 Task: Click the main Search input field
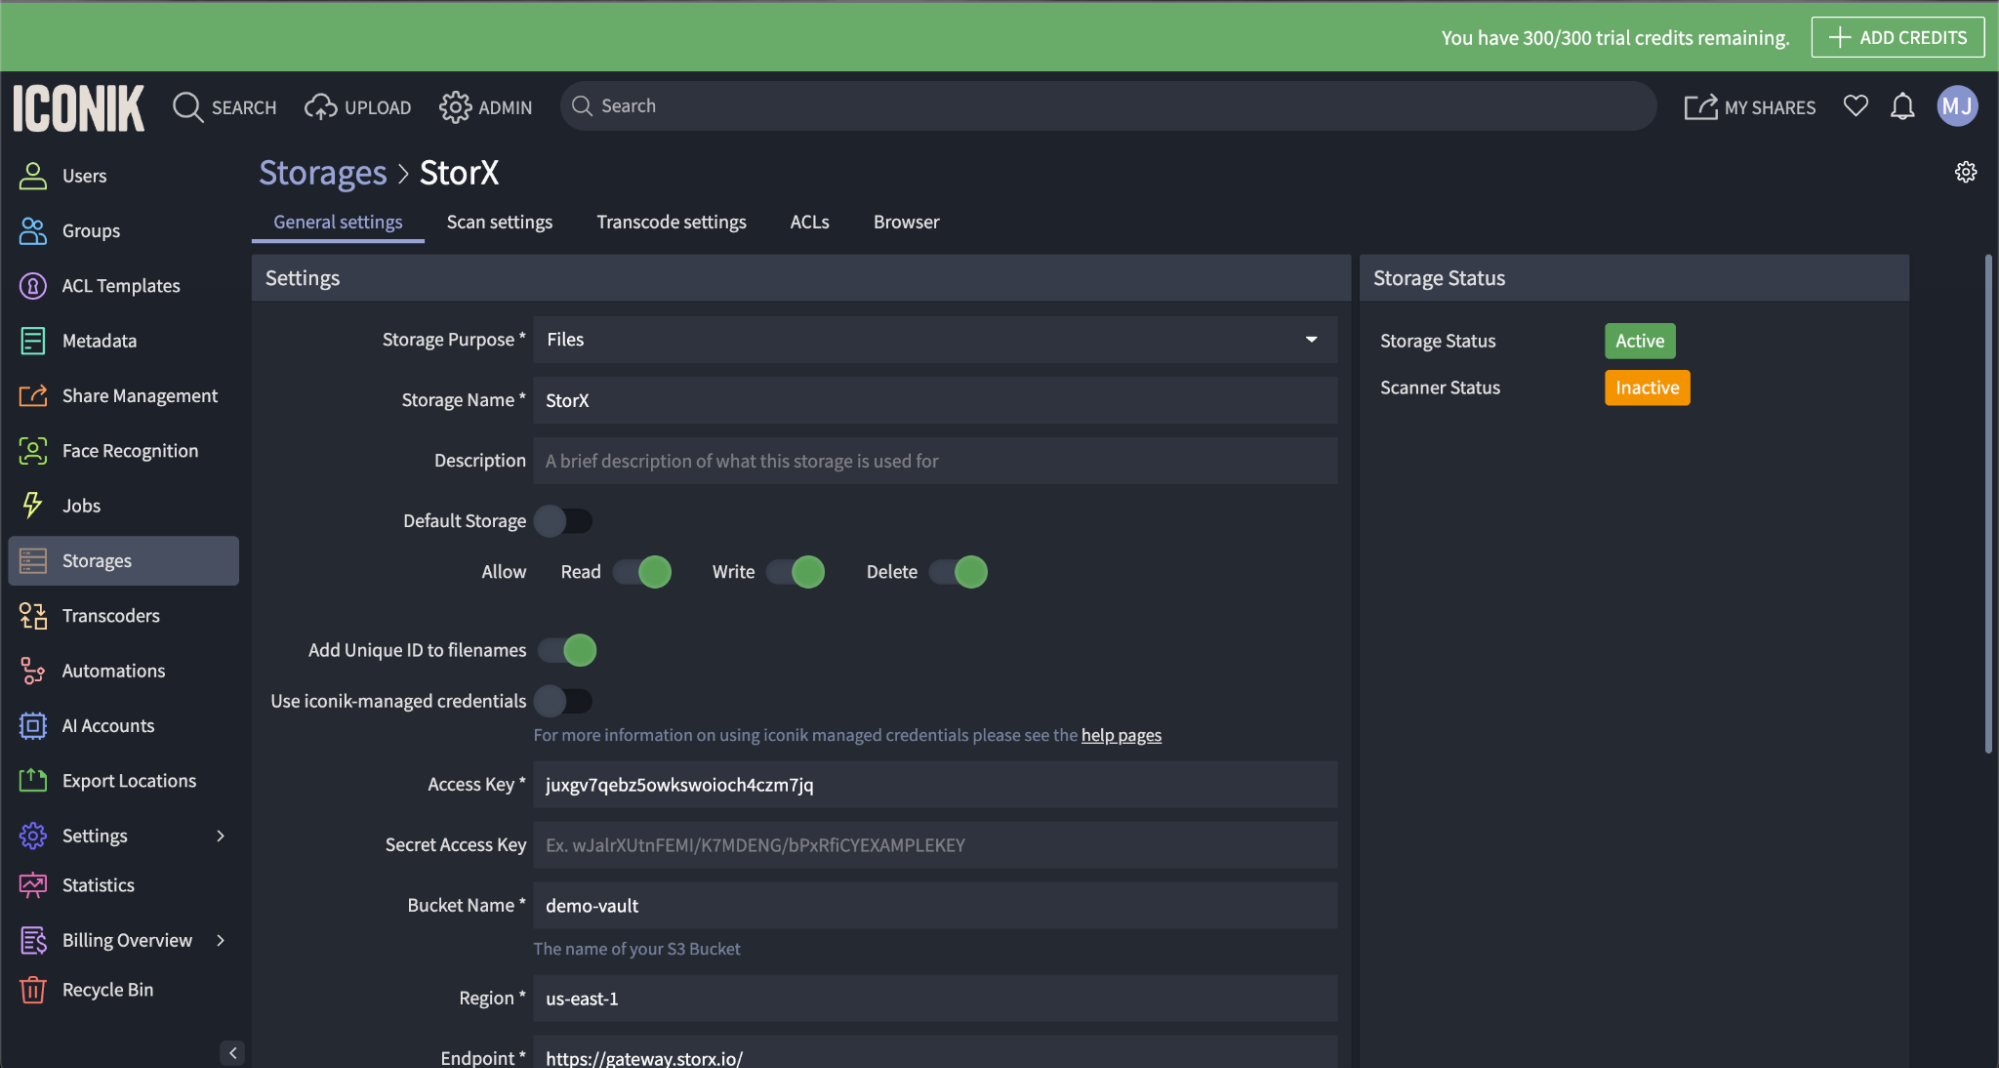[1107, 106]
